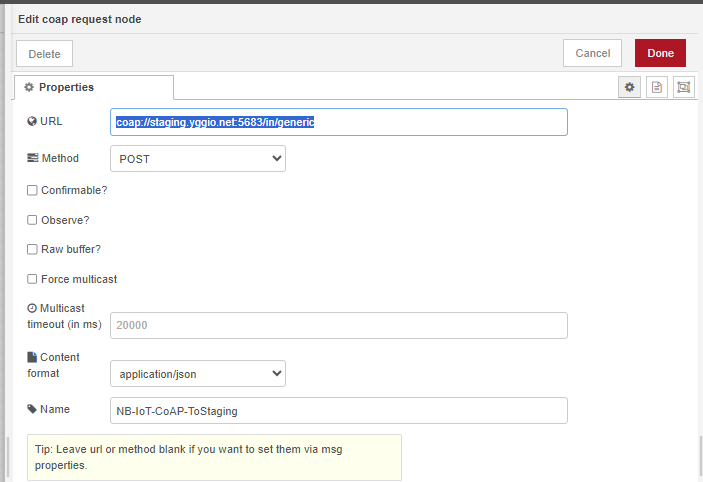The height and width of the screenshot is (482, 703).
Task: Switch to the Properties tab
Action: 94,87
